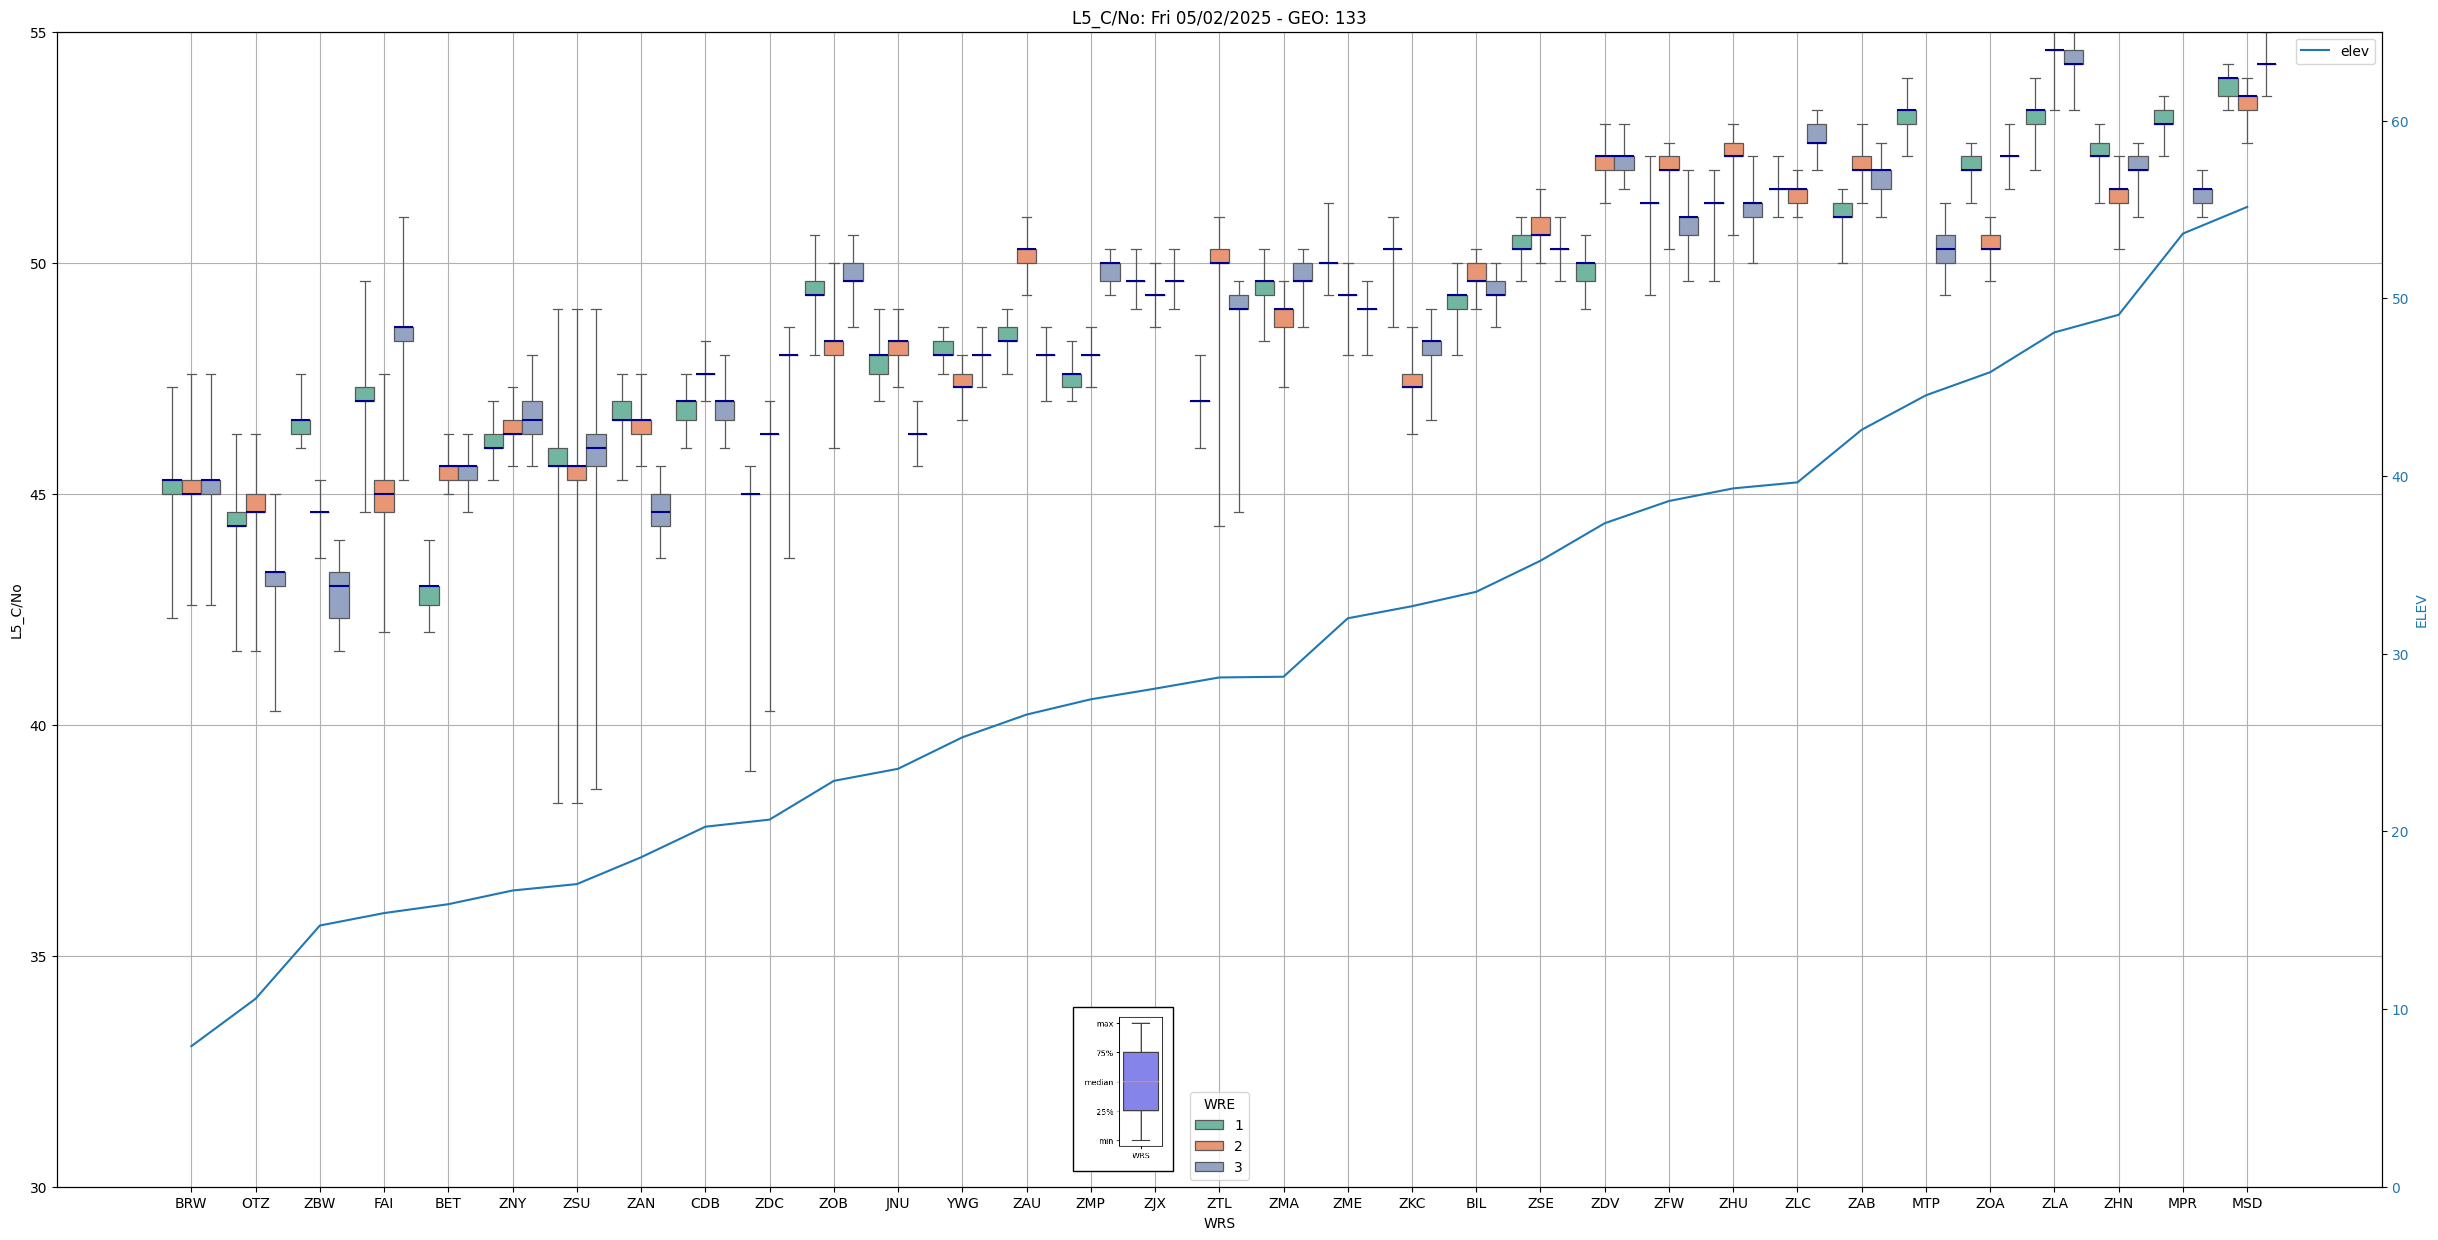This screenshot has height=1240, width=2438.
Task: Click the ZDV station tick label
Action: click(1604, 1203)
